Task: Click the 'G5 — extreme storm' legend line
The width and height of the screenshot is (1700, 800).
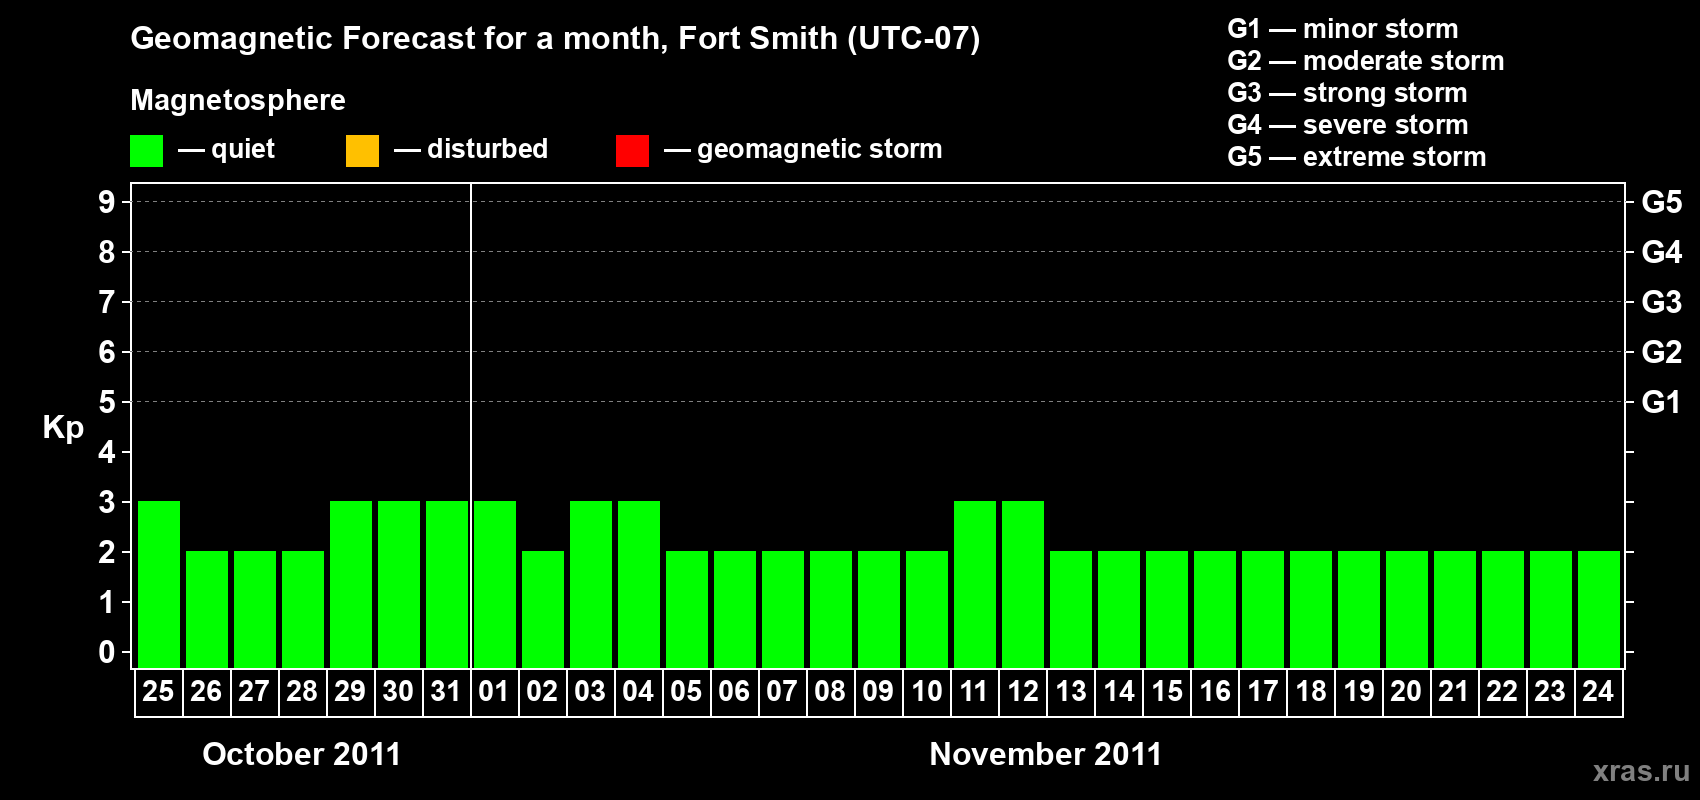Action: coord(1357,157)
